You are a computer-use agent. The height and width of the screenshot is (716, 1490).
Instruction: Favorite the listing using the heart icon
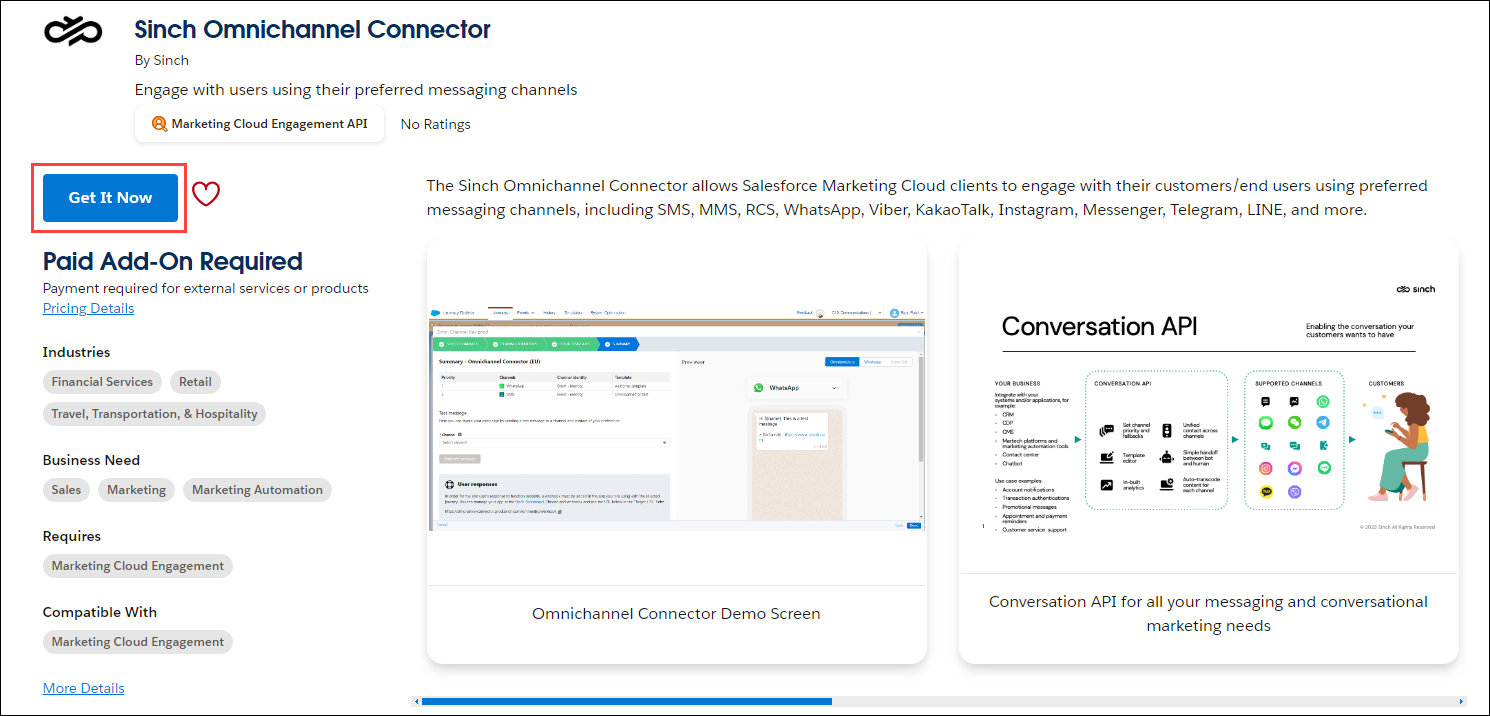(x=206, y=193)
